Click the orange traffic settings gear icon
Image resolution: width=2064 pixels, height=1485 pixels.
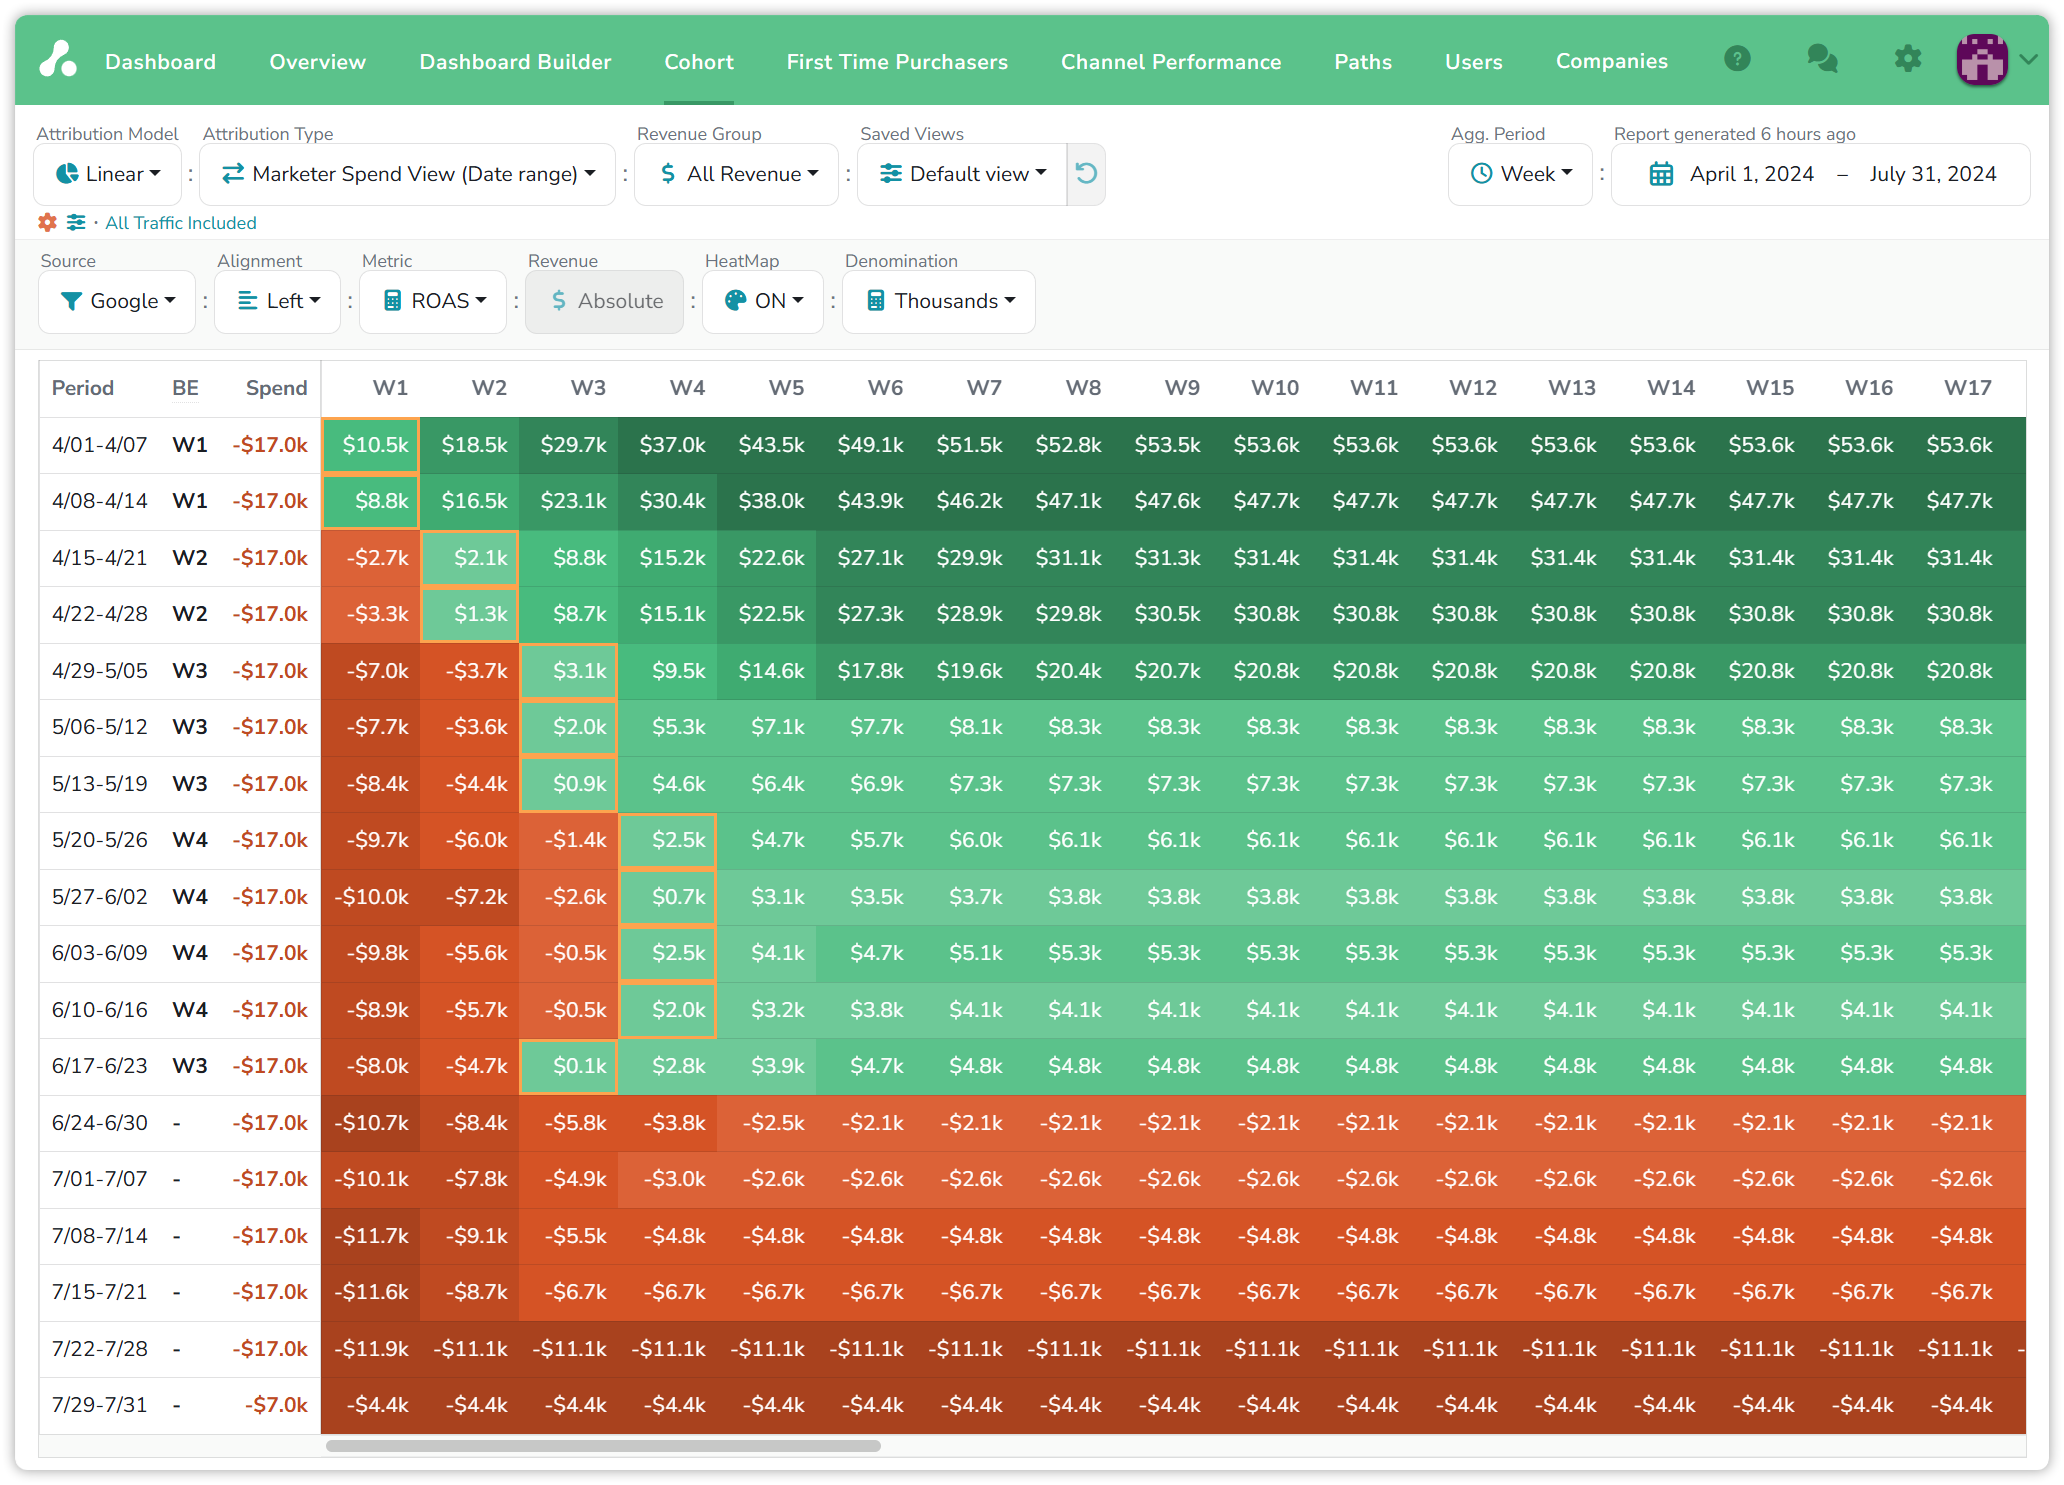click(47, 223)
